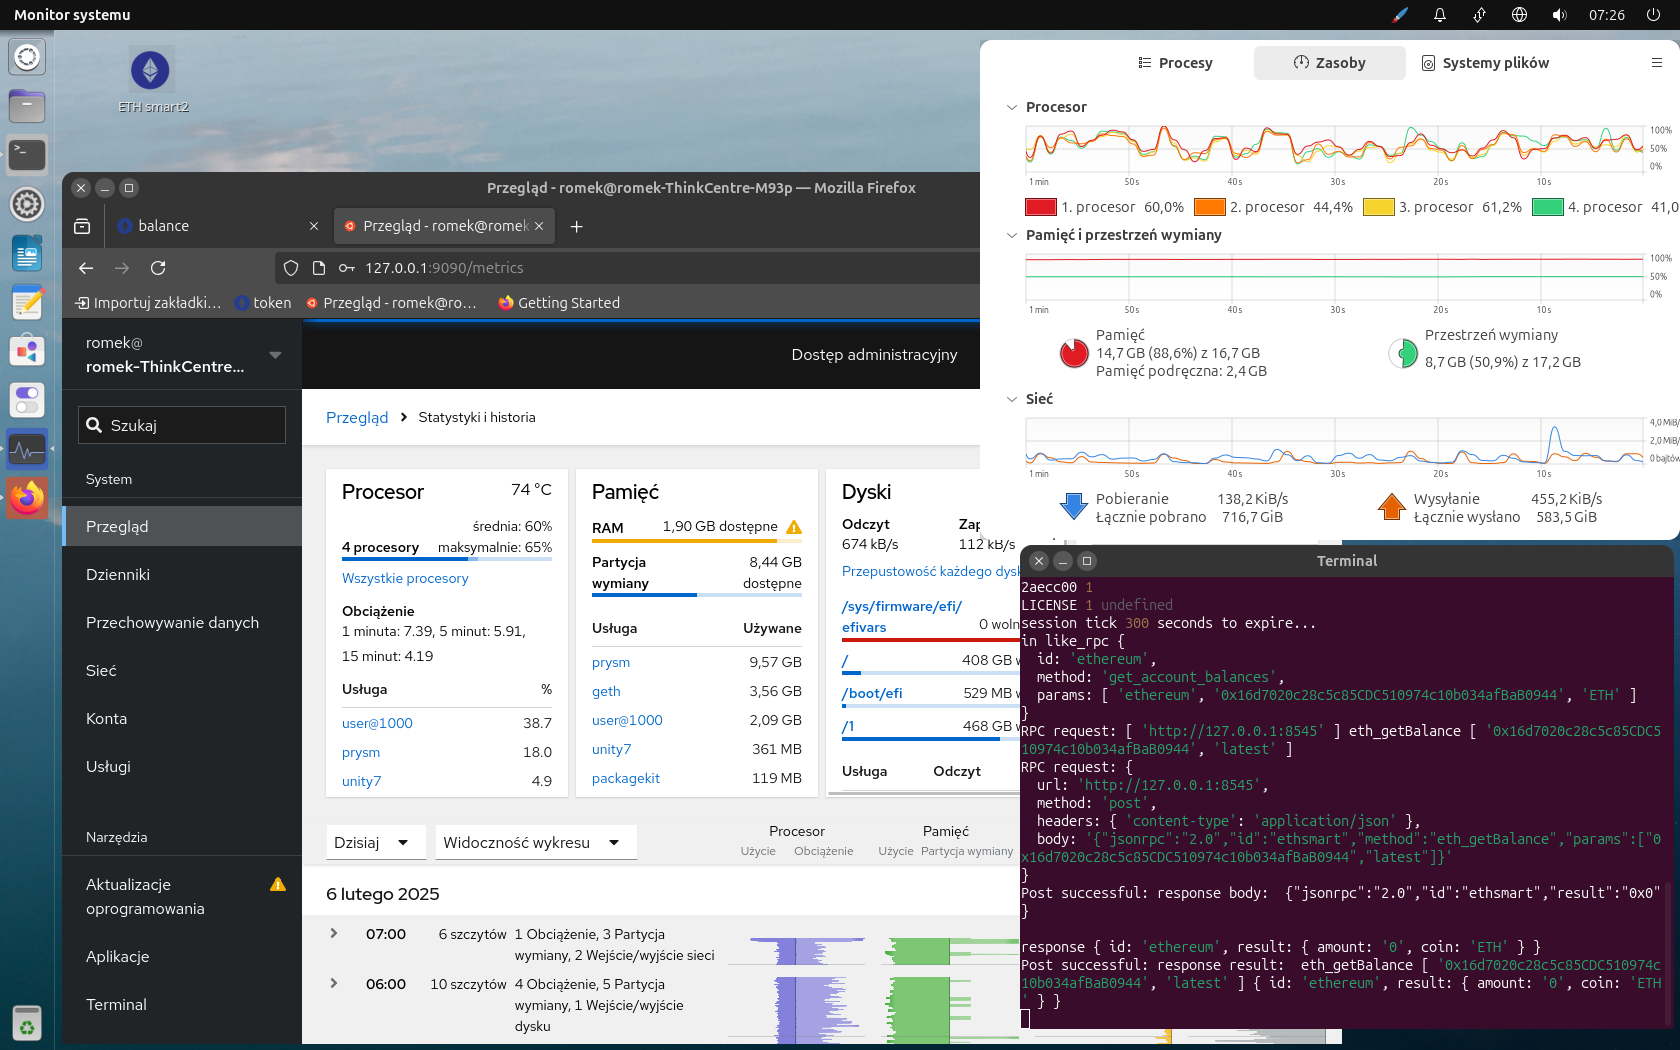Open Sieć in Cockpit sidebar
The height and width of the screenshot is (1050, 1680).
(x=182, y=671)
